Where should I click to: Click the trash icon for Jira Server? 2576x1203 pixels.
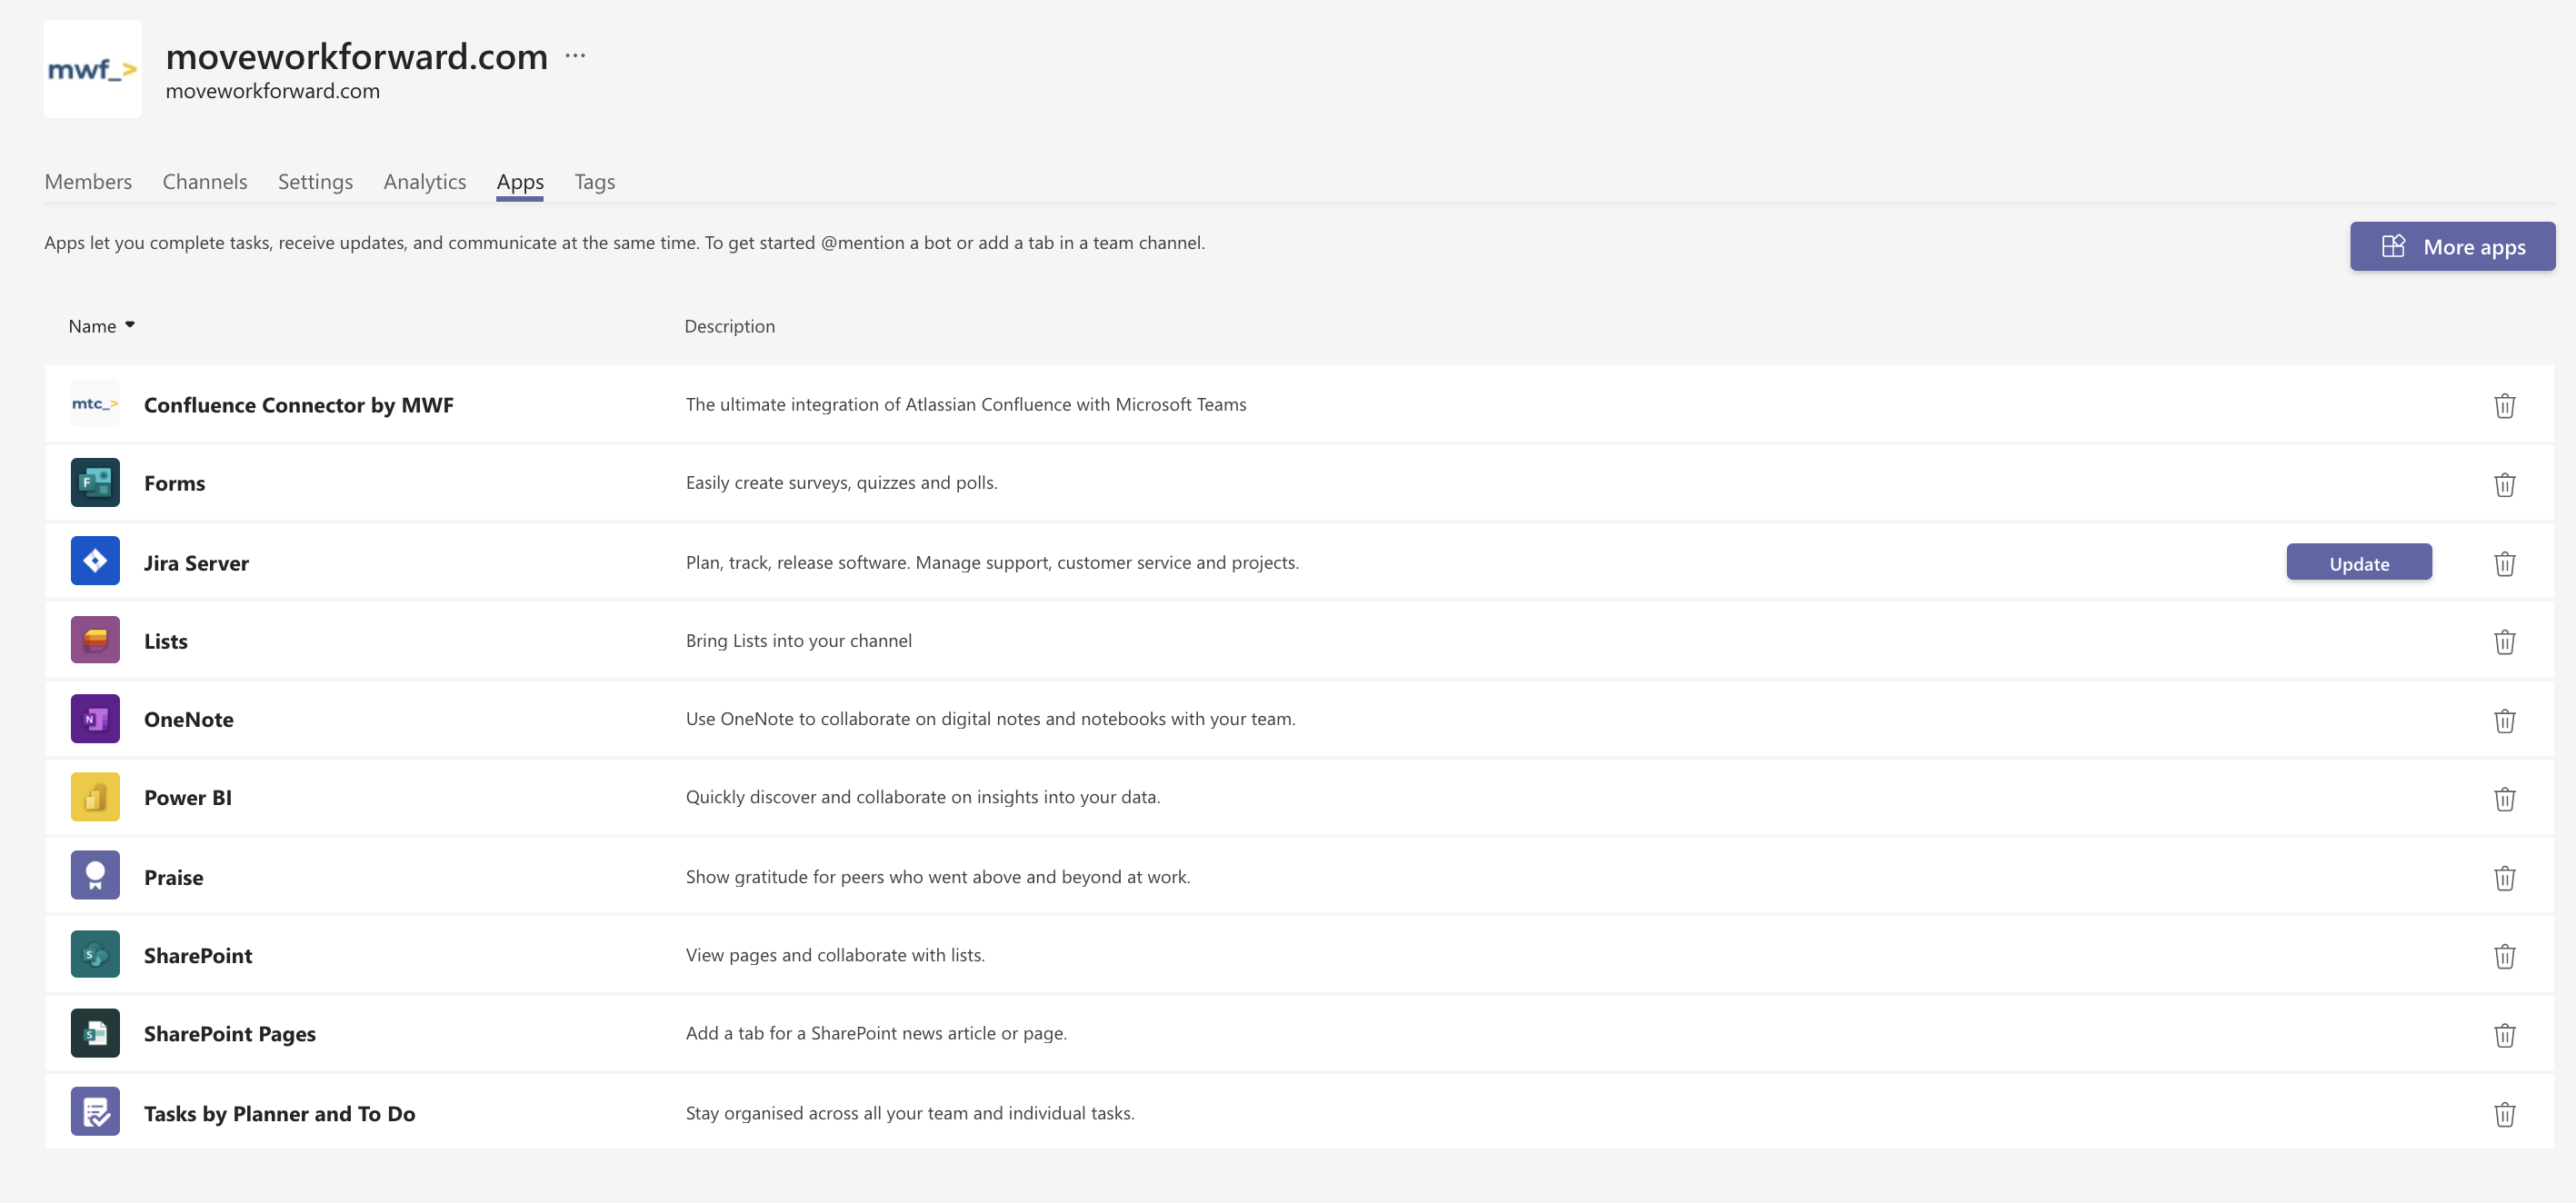(x=2503, y=564)
